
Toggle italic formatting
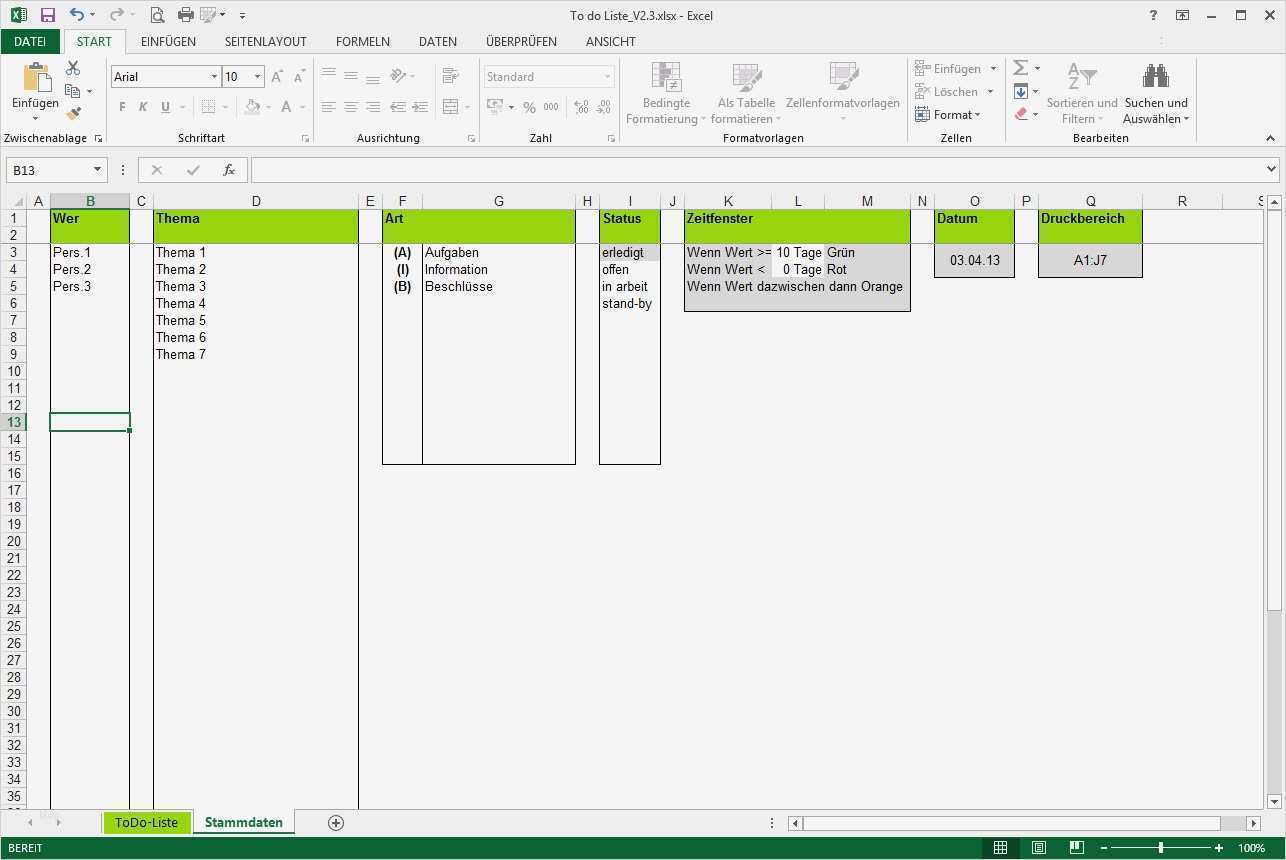[142, 106]
